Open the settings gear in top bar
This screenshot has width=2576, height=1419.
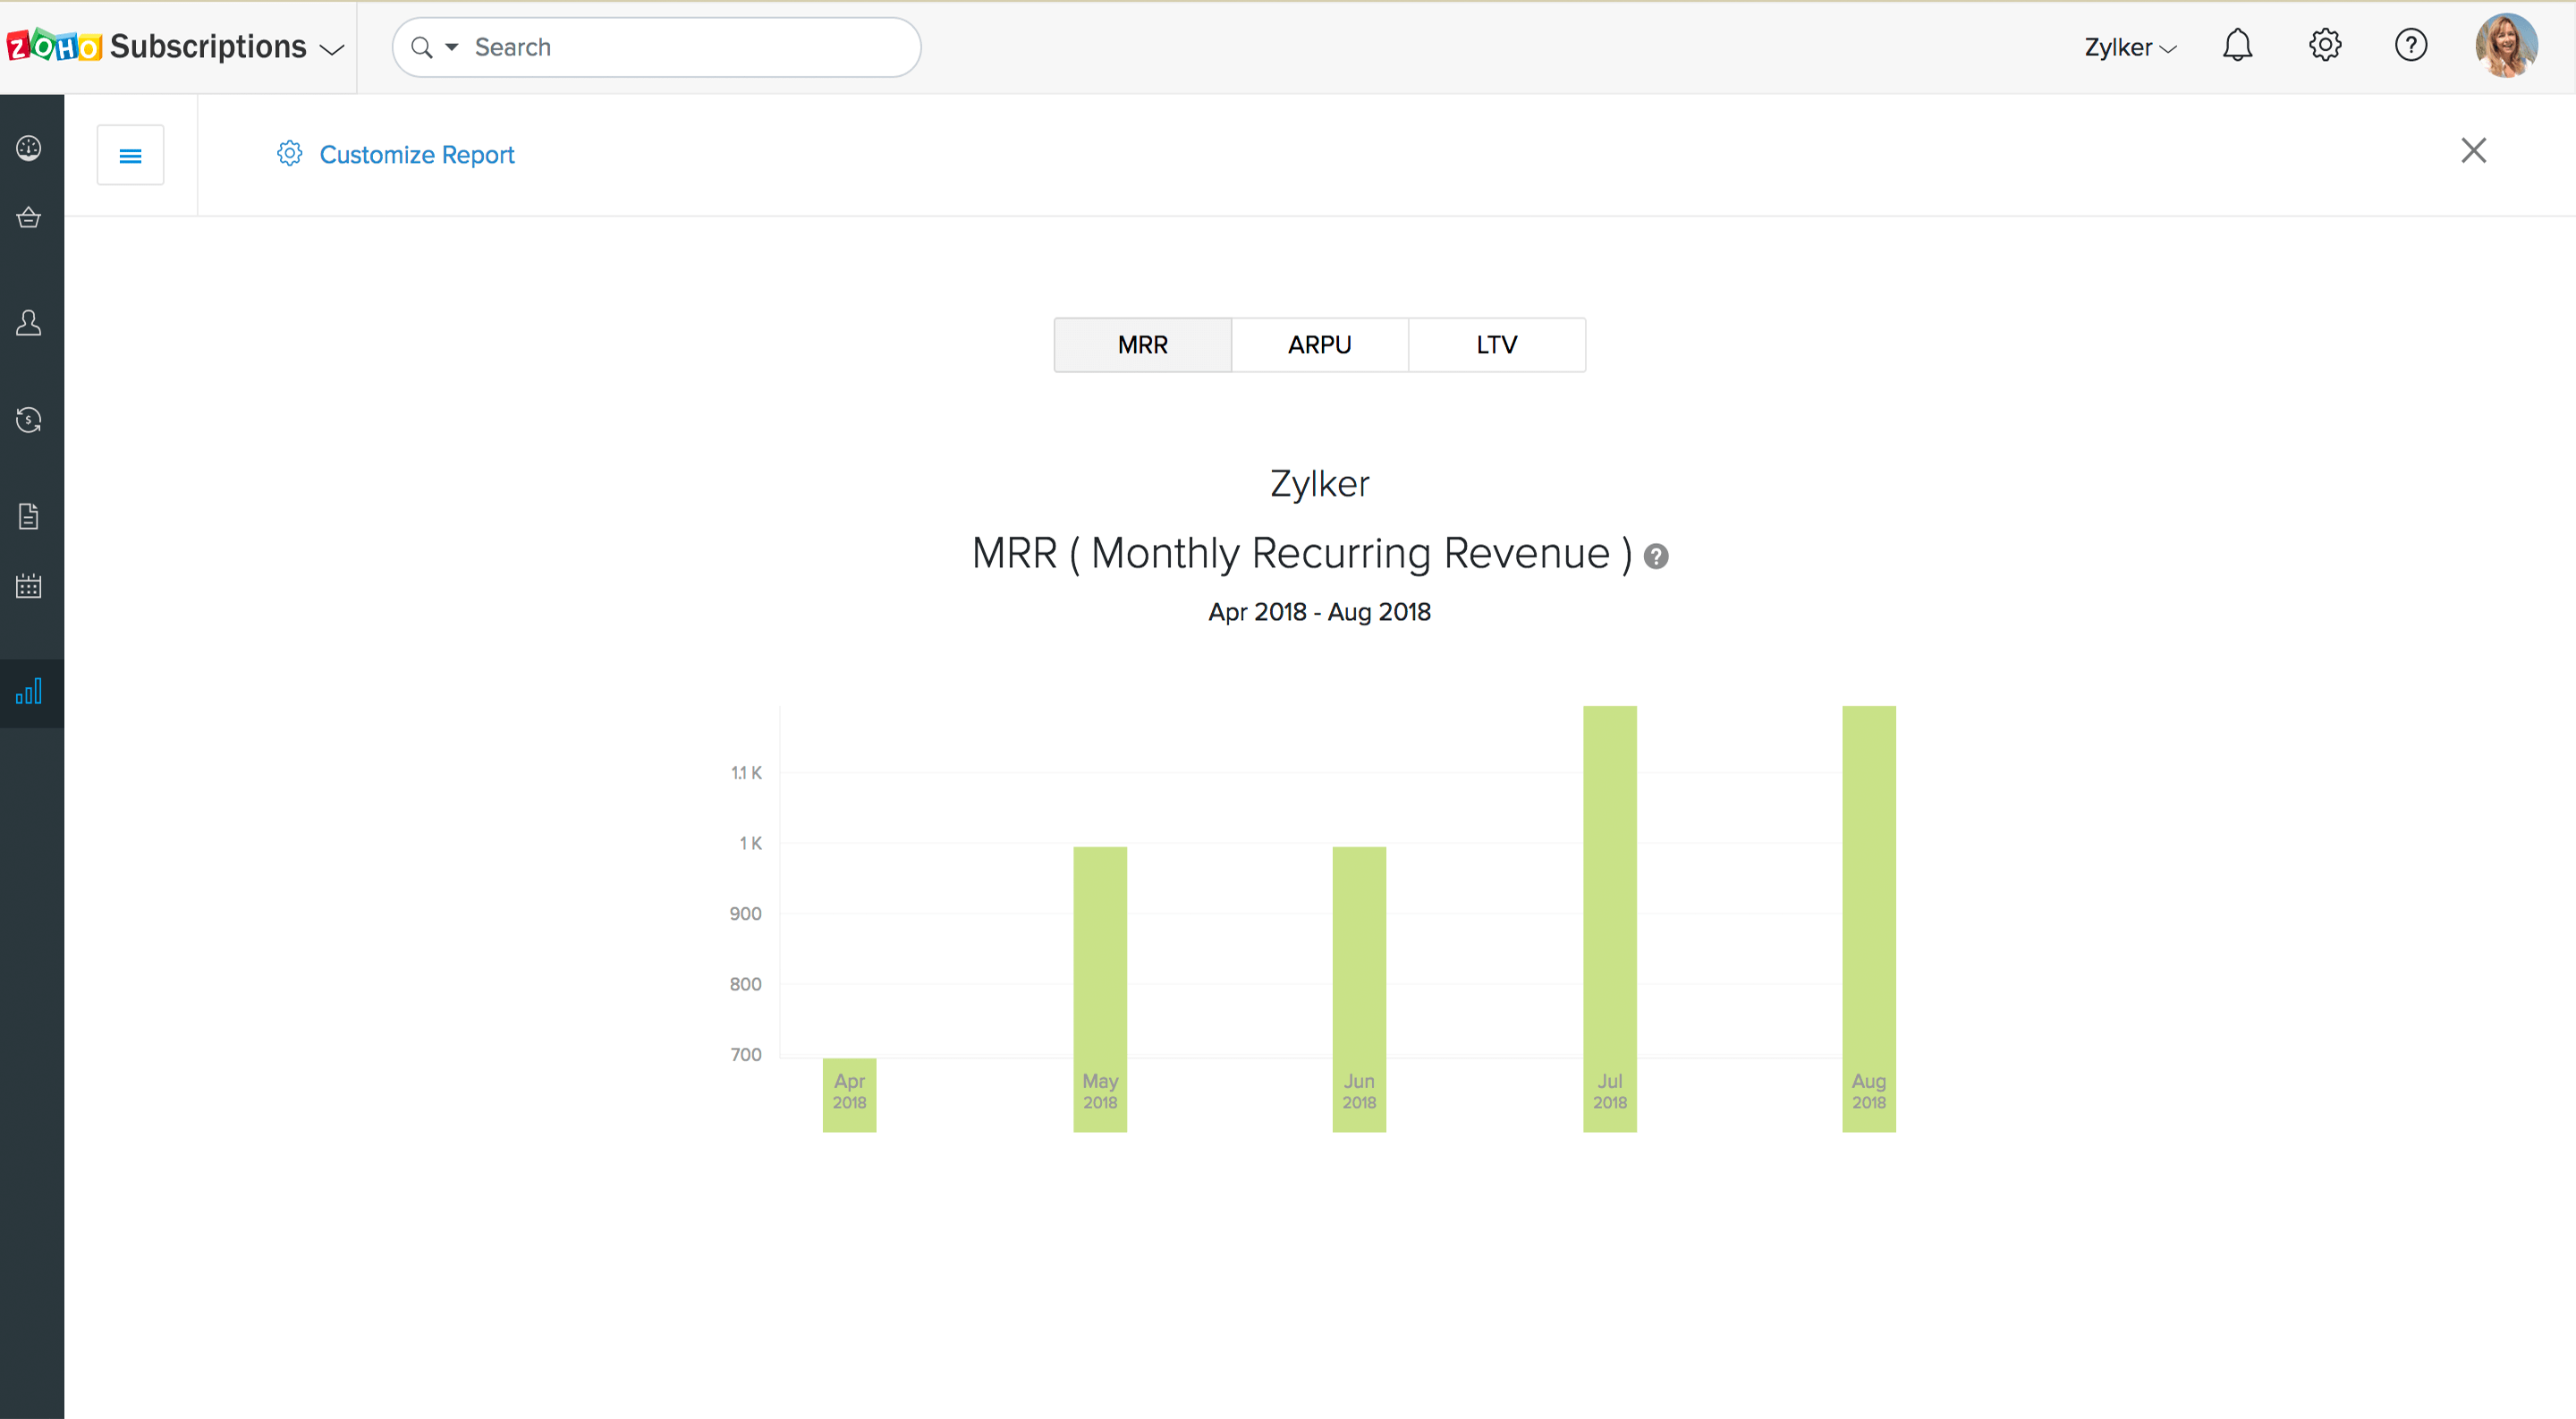click(2325, 46)
